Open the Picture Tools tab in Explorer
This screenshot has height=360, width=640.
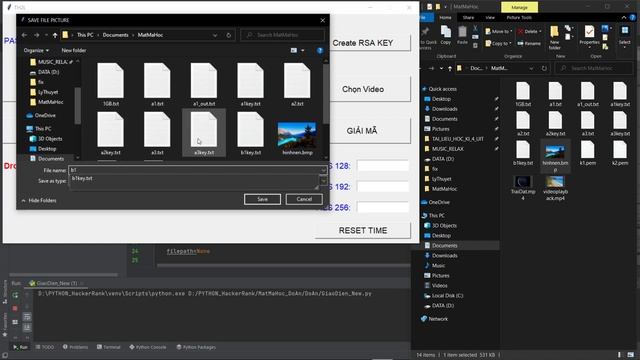click(519, 18)
